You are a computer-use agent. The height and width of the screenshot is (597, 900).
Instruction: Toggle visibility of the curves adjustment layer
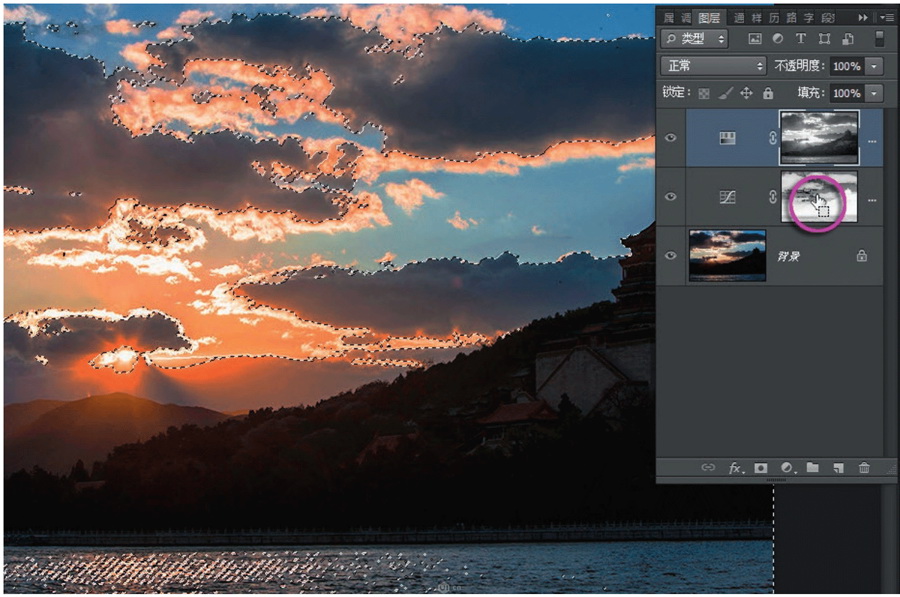[x=670, y=197]
